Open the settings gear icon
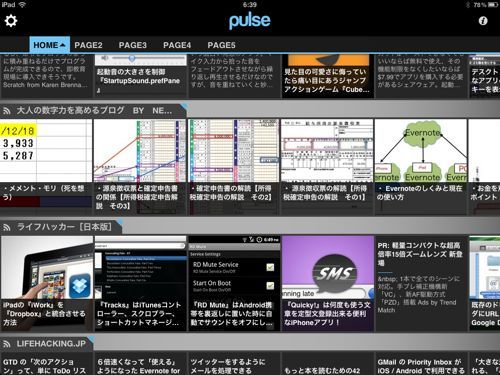500x375 pixels. click(x=11, y=21)
